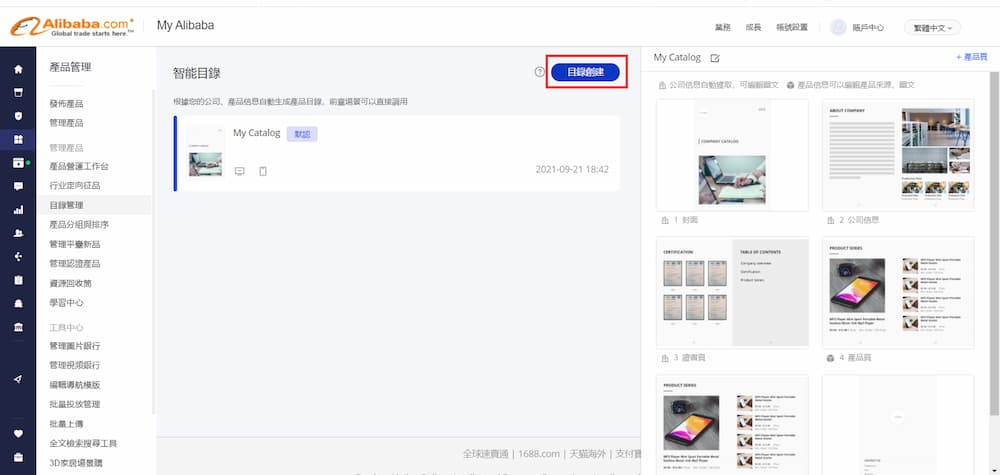Select 發佈產品 in the left menu

66,103
